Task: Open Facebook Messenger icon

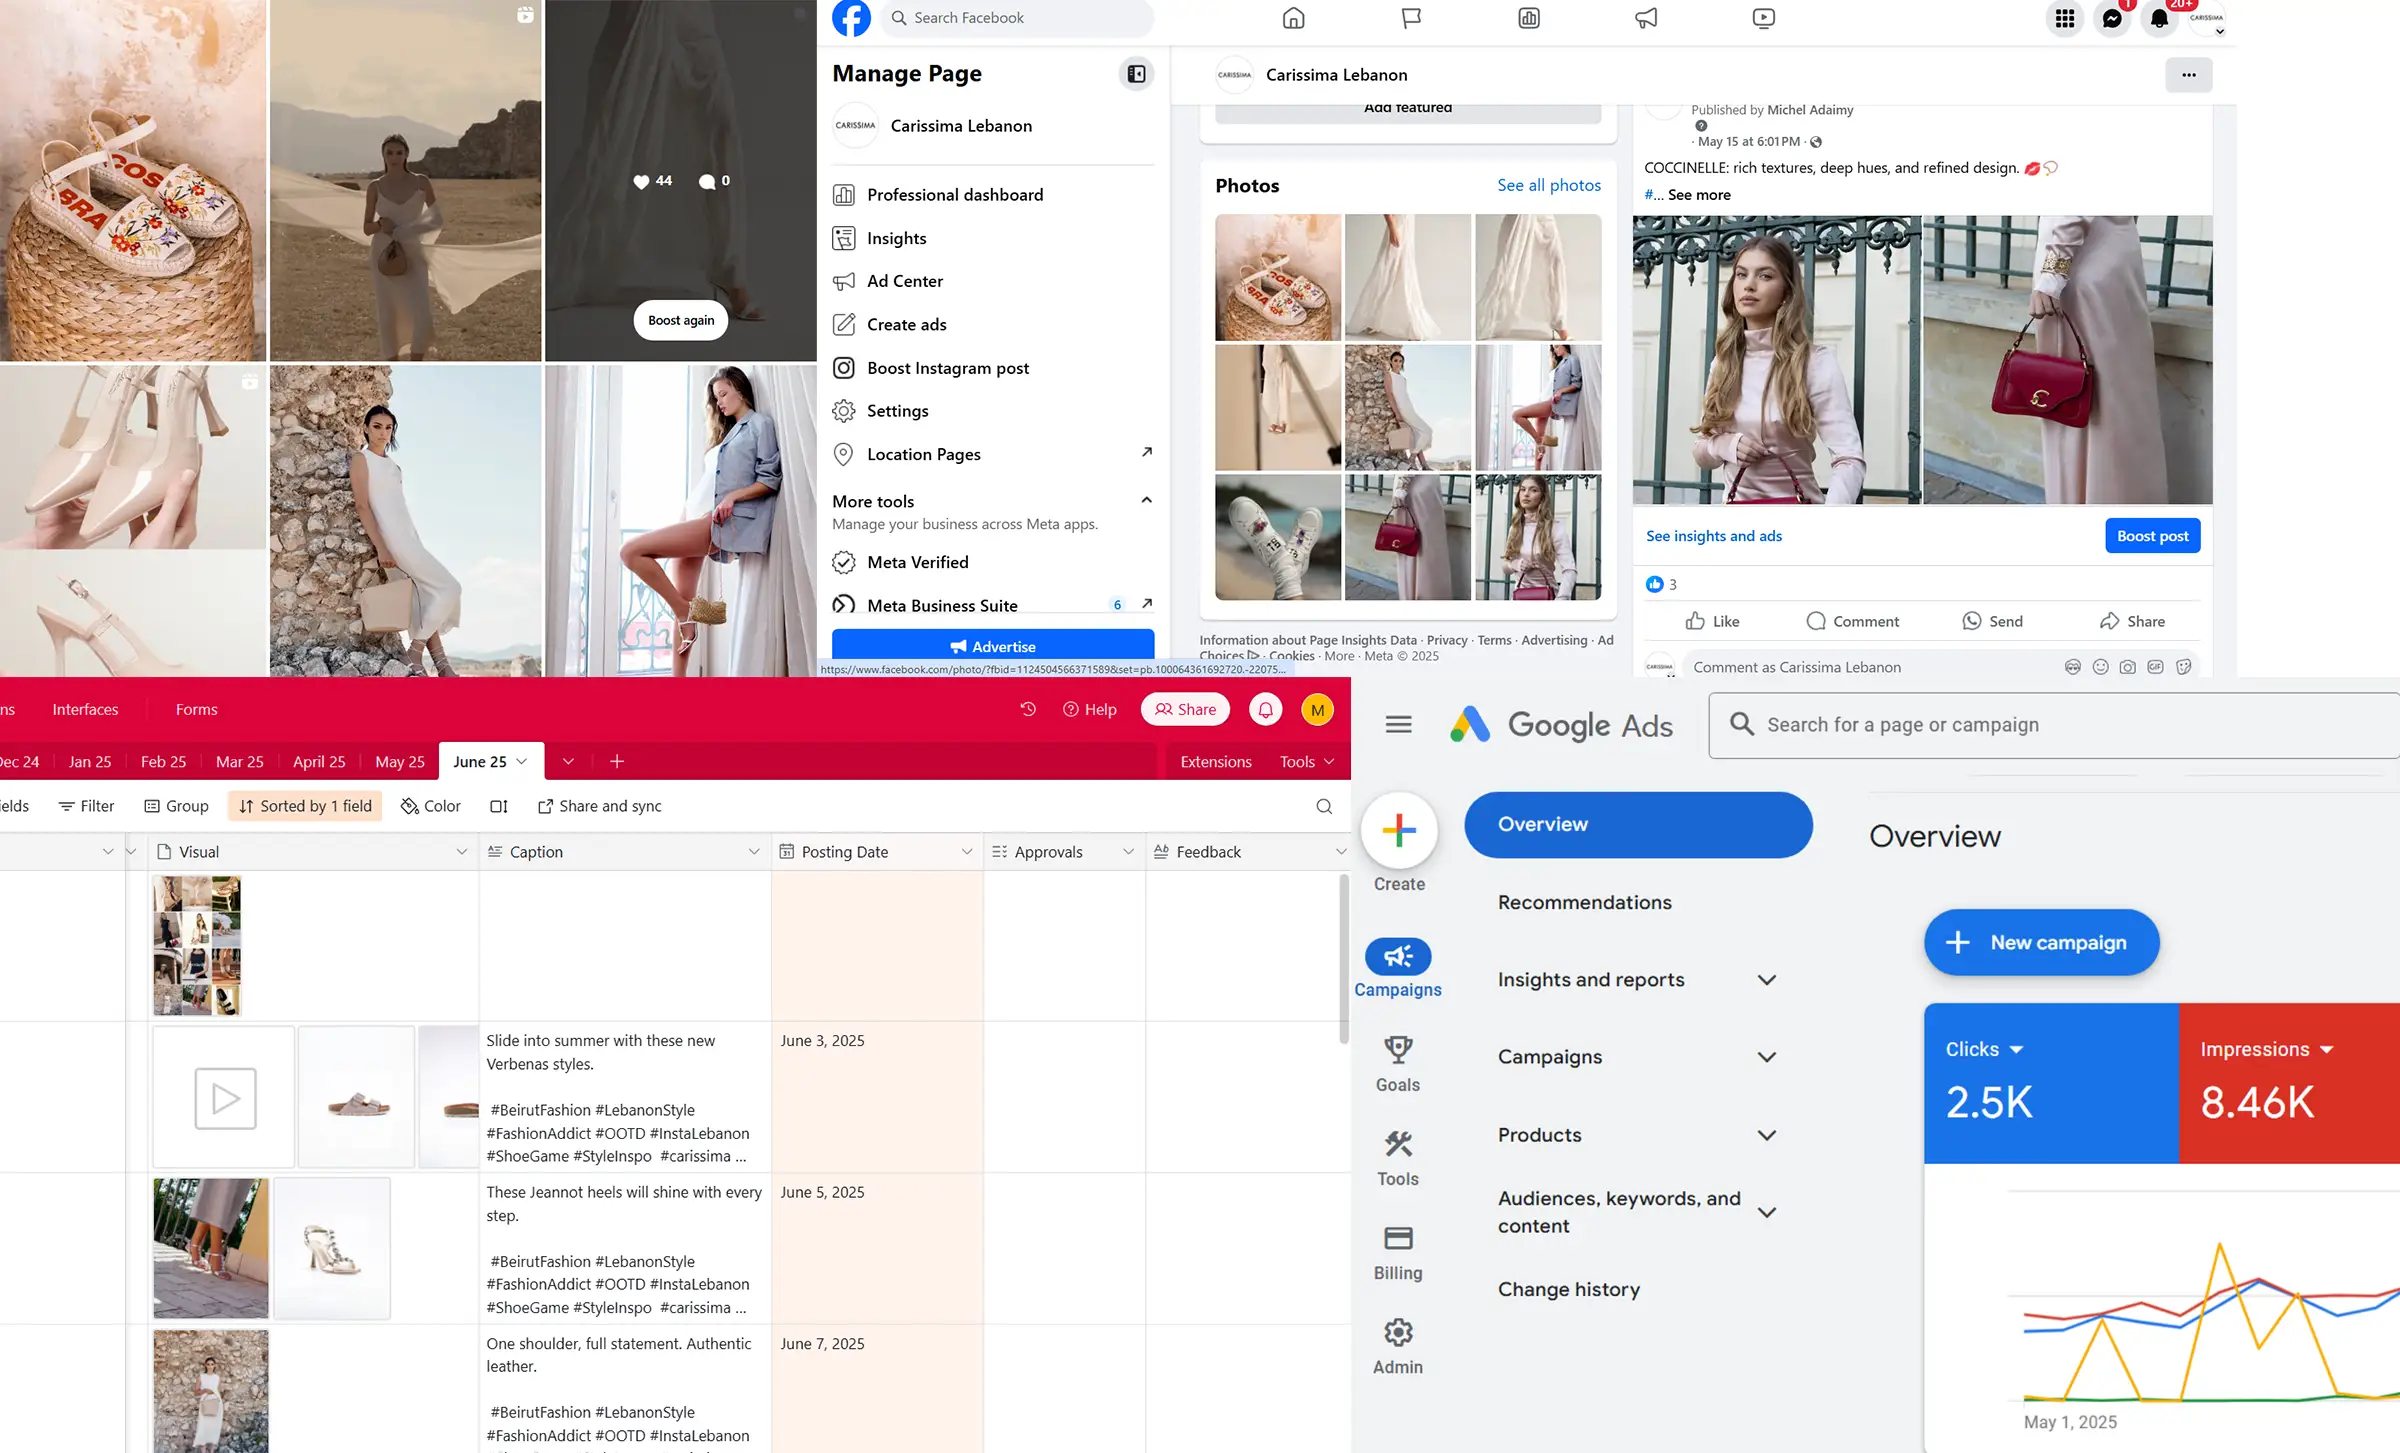Action: click(2112, 18)
